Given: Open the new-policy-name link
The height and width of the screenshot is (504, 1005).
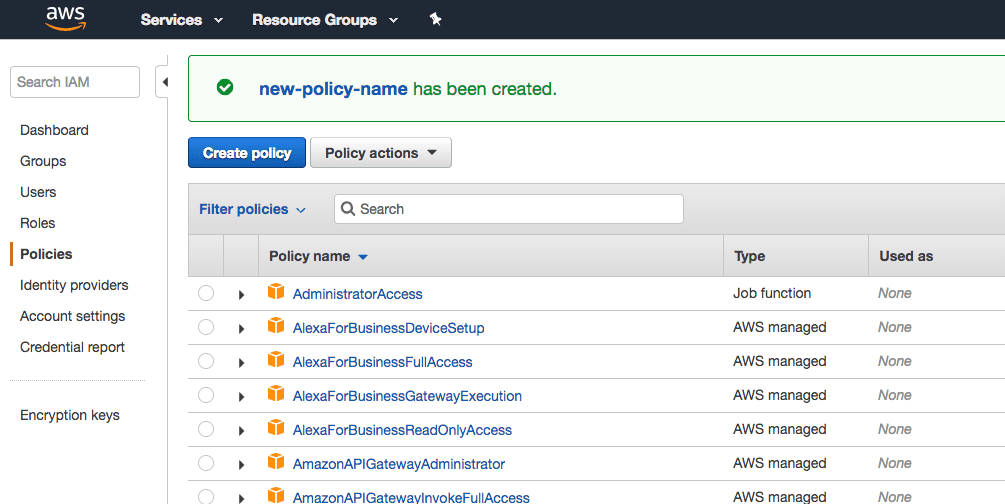Looking at the screenshot, I should 333,88.
